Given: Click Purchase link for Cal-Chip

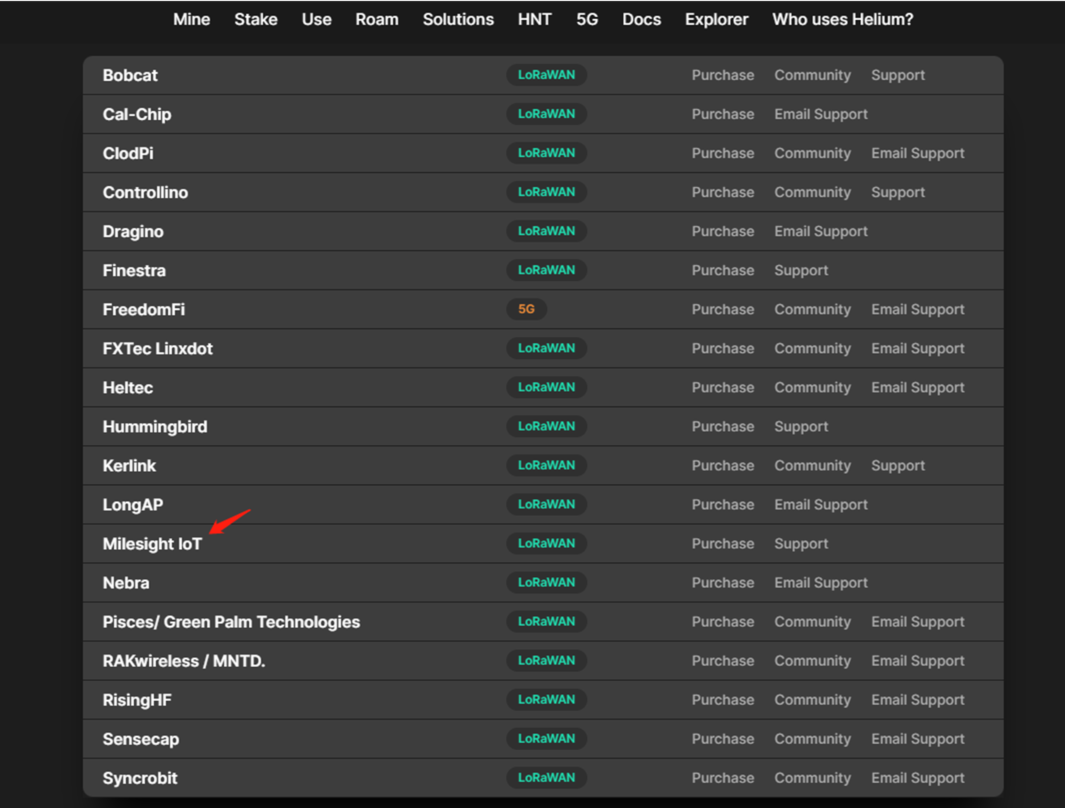Looking at the screenshot, I should click(x=723, y=114).
